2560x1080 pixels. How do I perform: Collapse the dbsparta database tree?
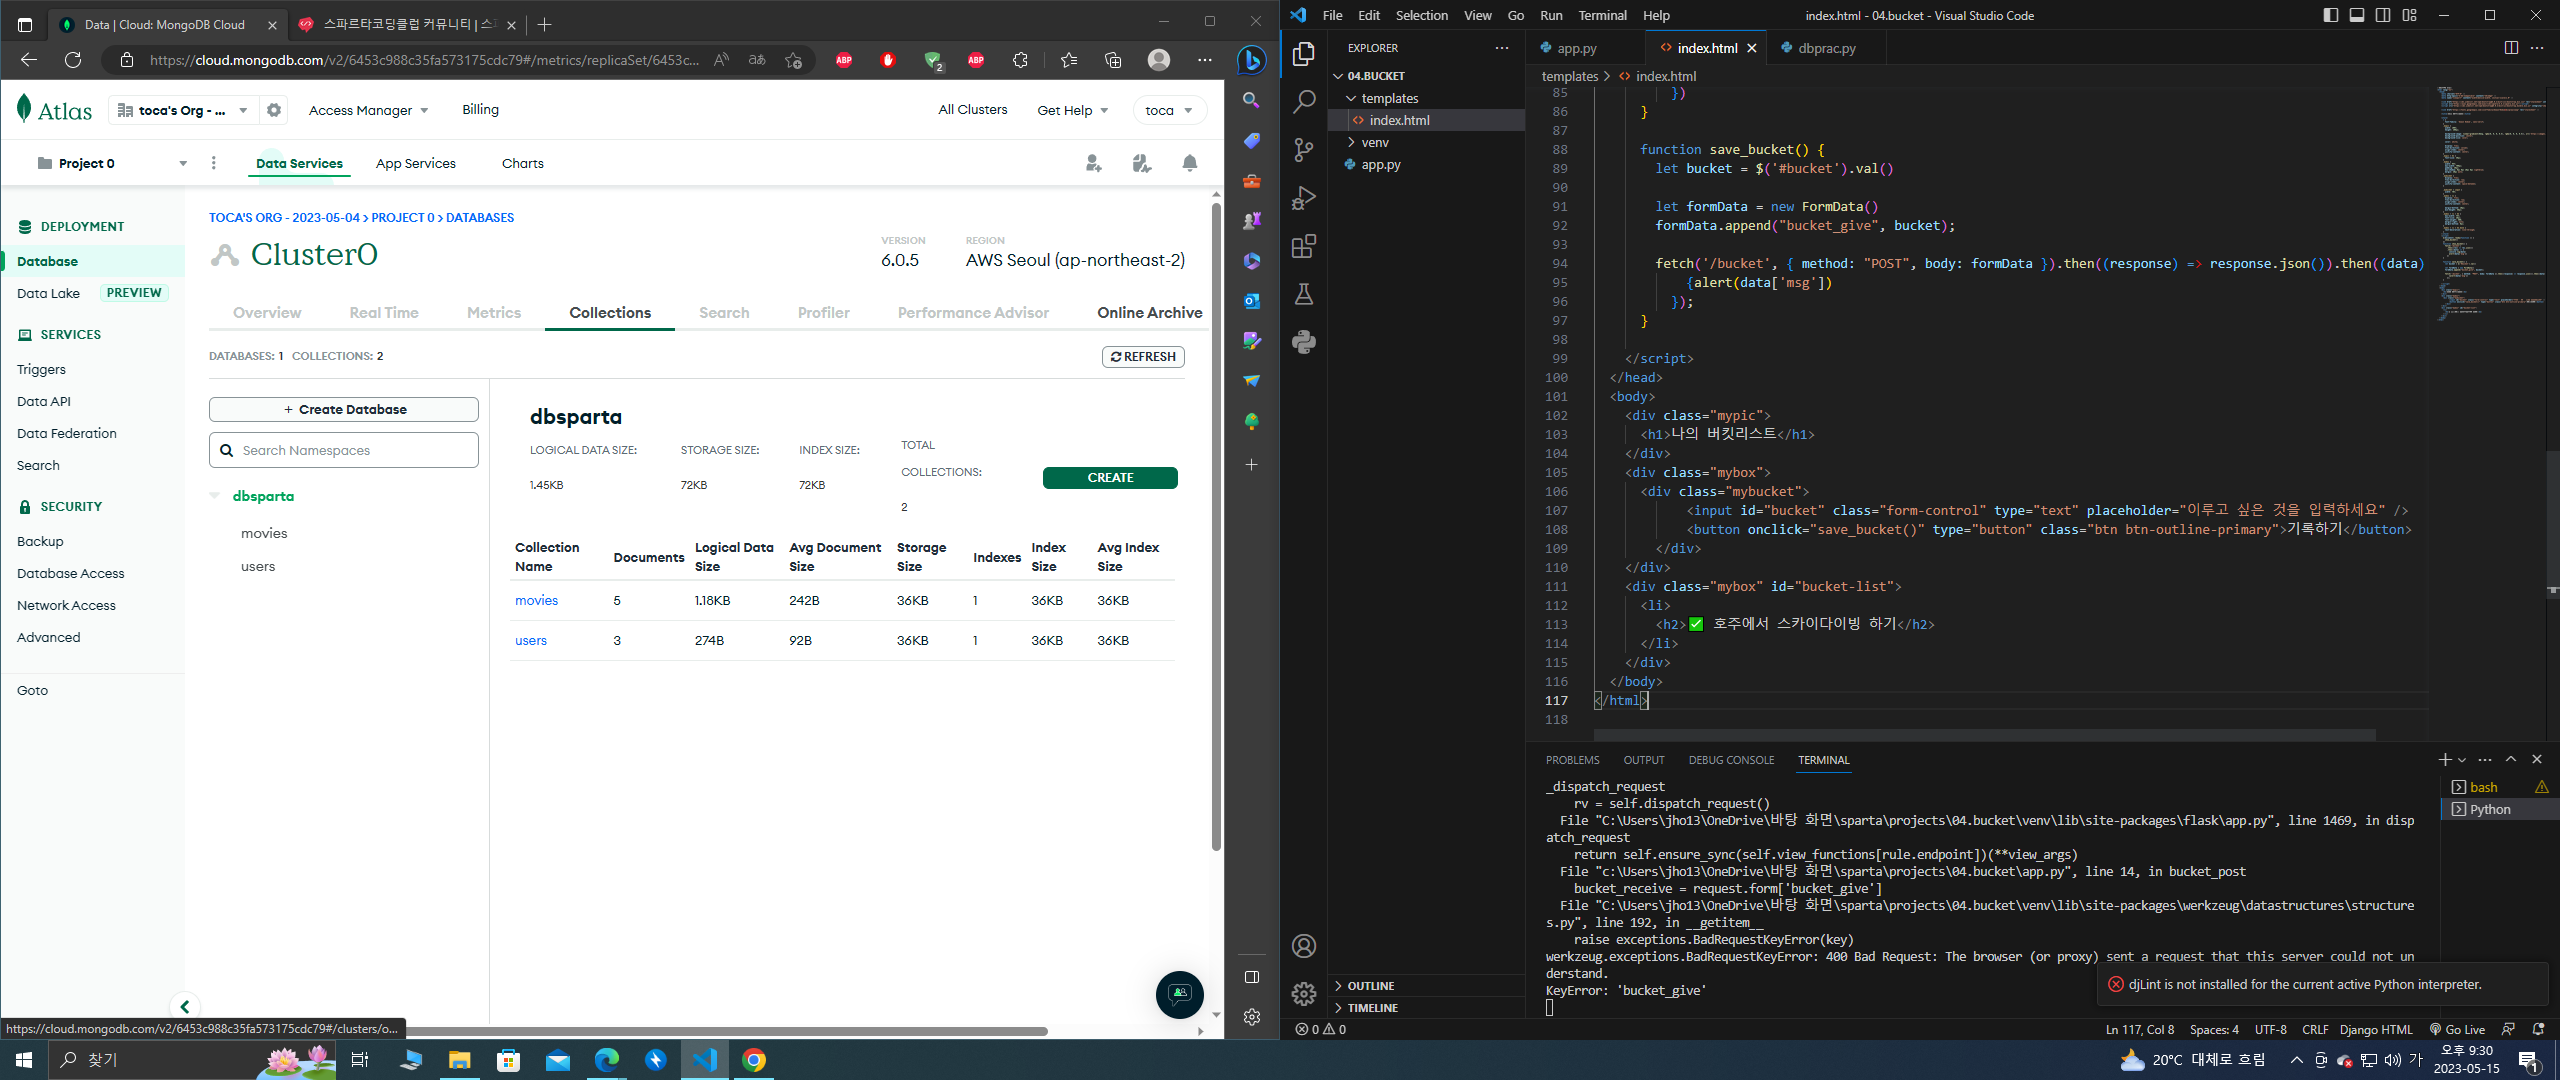(x=215, y=496)
